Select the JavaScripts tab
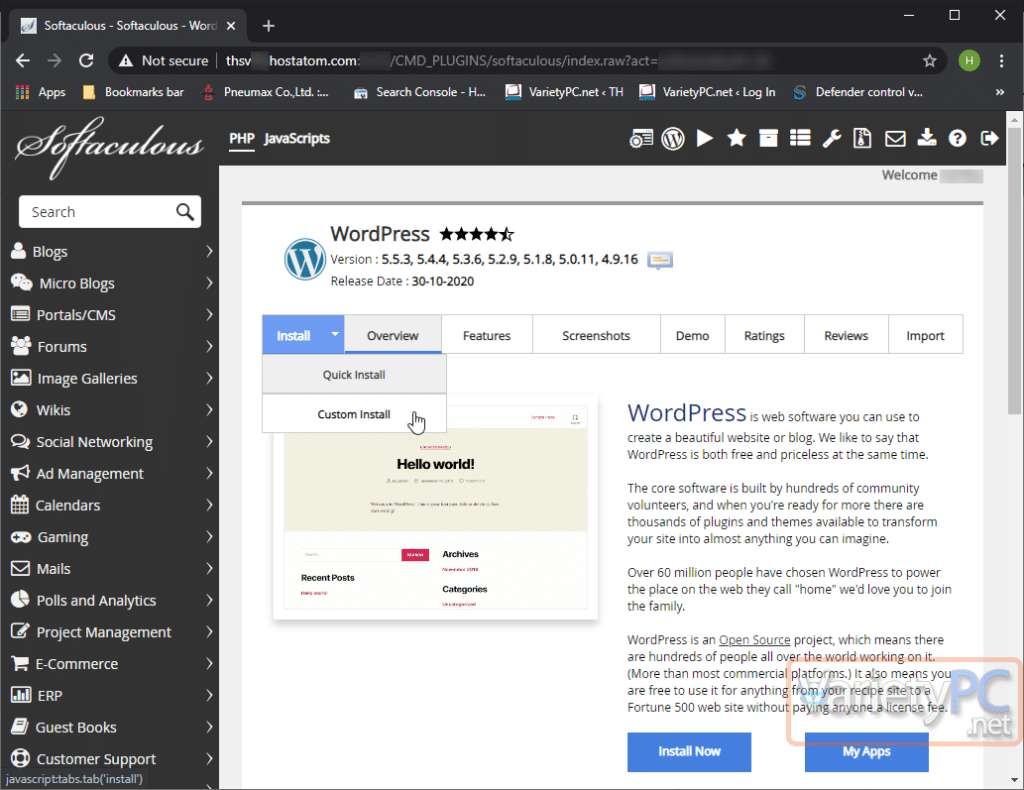1024x790 pixels. (296, 138)
